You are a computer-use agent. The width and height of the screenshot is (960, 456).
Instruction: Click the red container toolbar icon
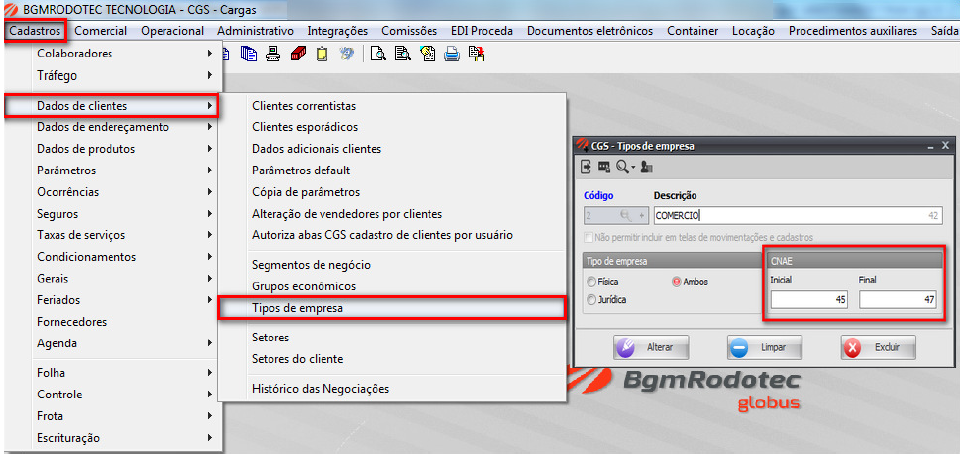[298, 54]
